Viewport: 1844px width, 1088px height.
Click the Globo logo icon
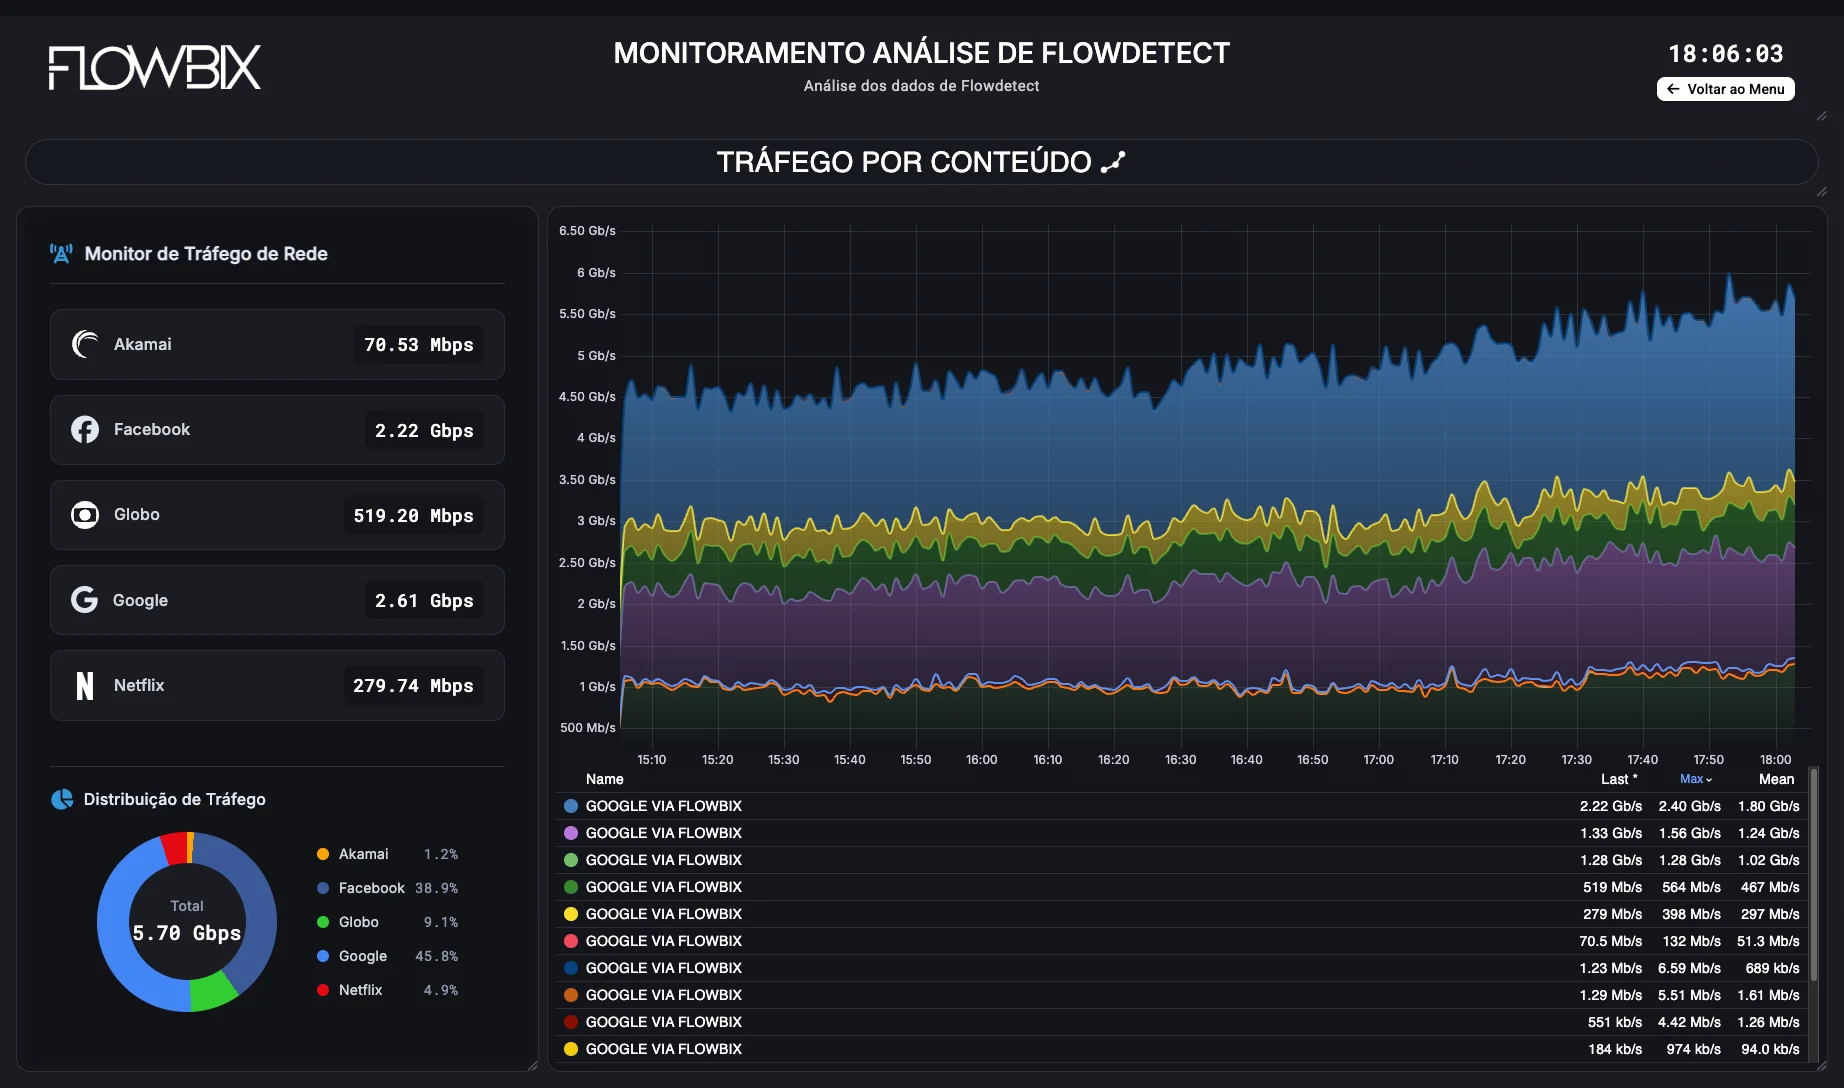85,515
